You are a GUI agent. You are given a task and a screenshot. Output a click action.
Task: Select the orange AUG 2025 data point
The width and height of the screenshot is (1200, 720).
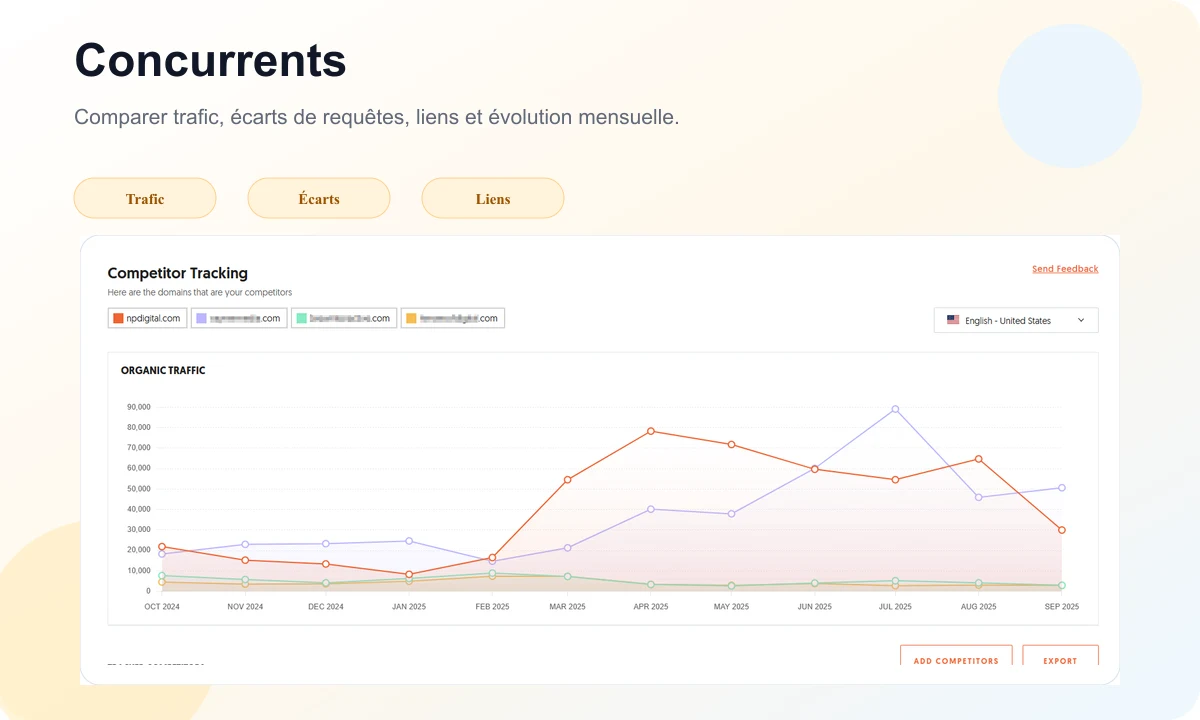coord(978,459)
